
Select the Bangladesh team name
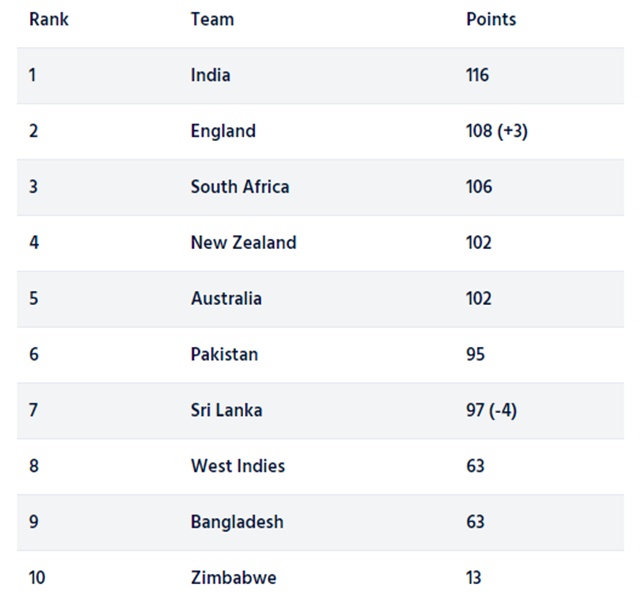(237, 522)
